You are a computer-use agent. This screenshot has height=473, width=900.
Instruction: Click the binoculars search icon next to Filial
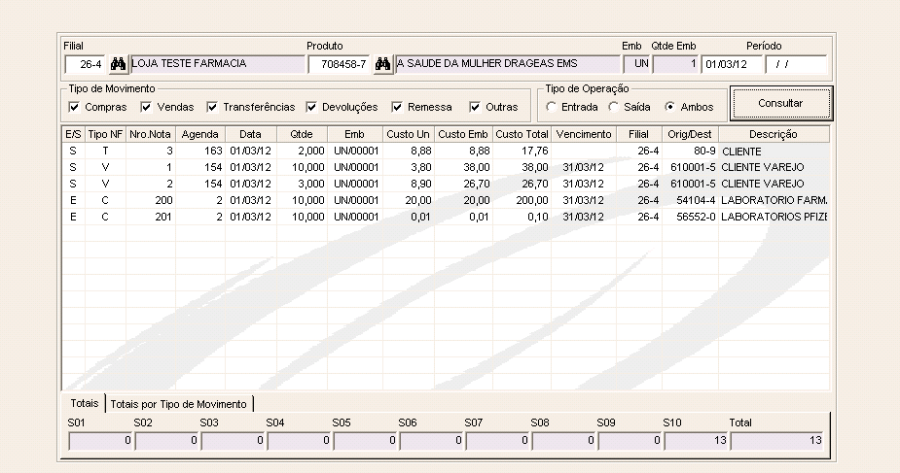point(118,65)
